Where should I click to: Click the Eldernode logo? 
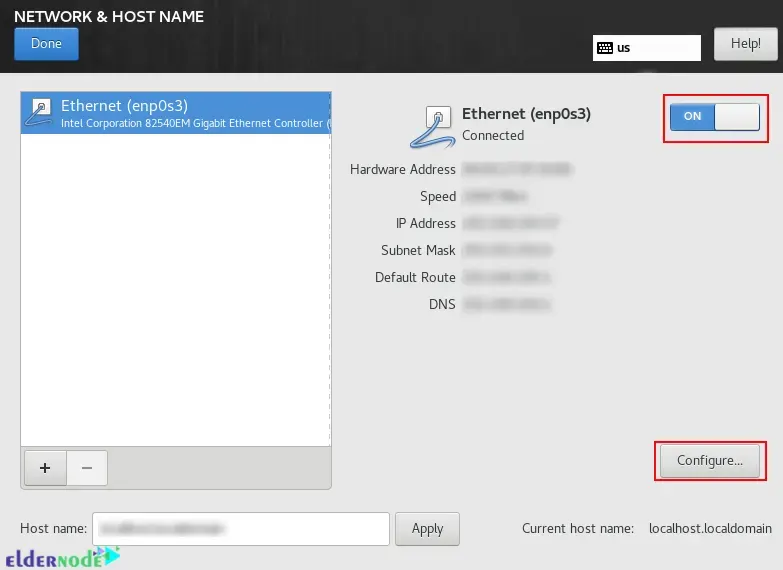(62, 558)
